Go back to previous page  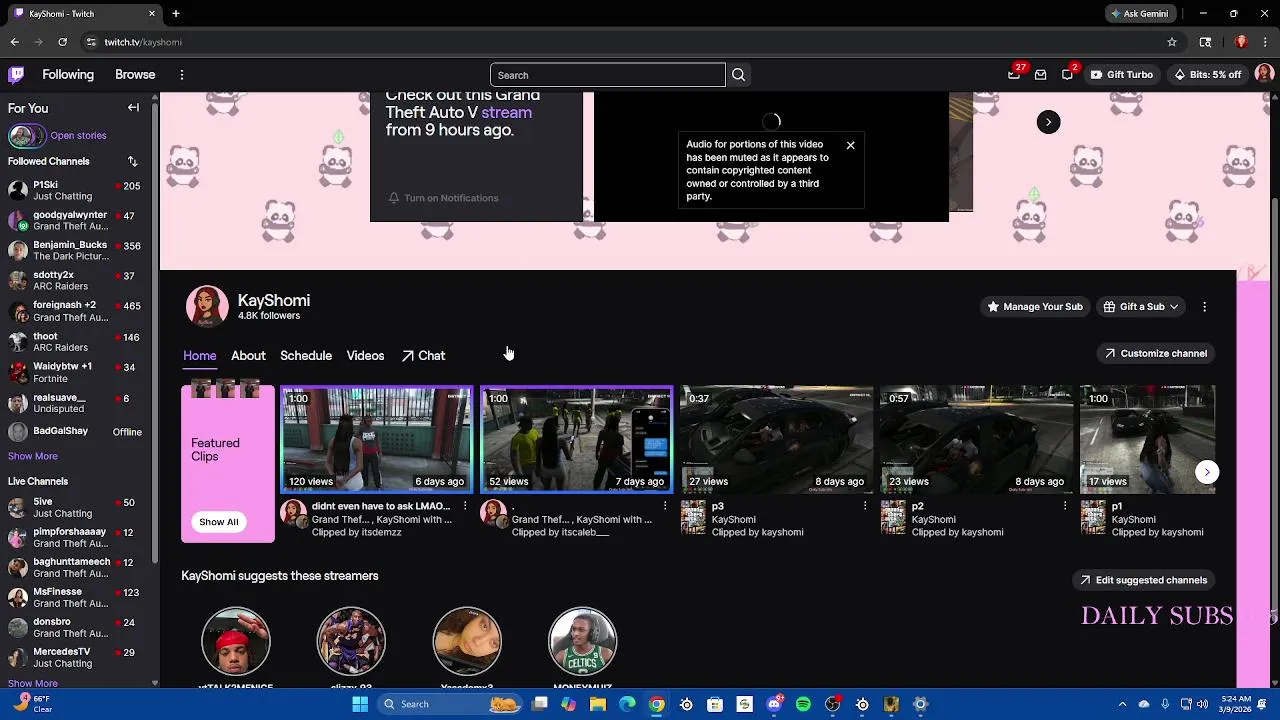14,42
